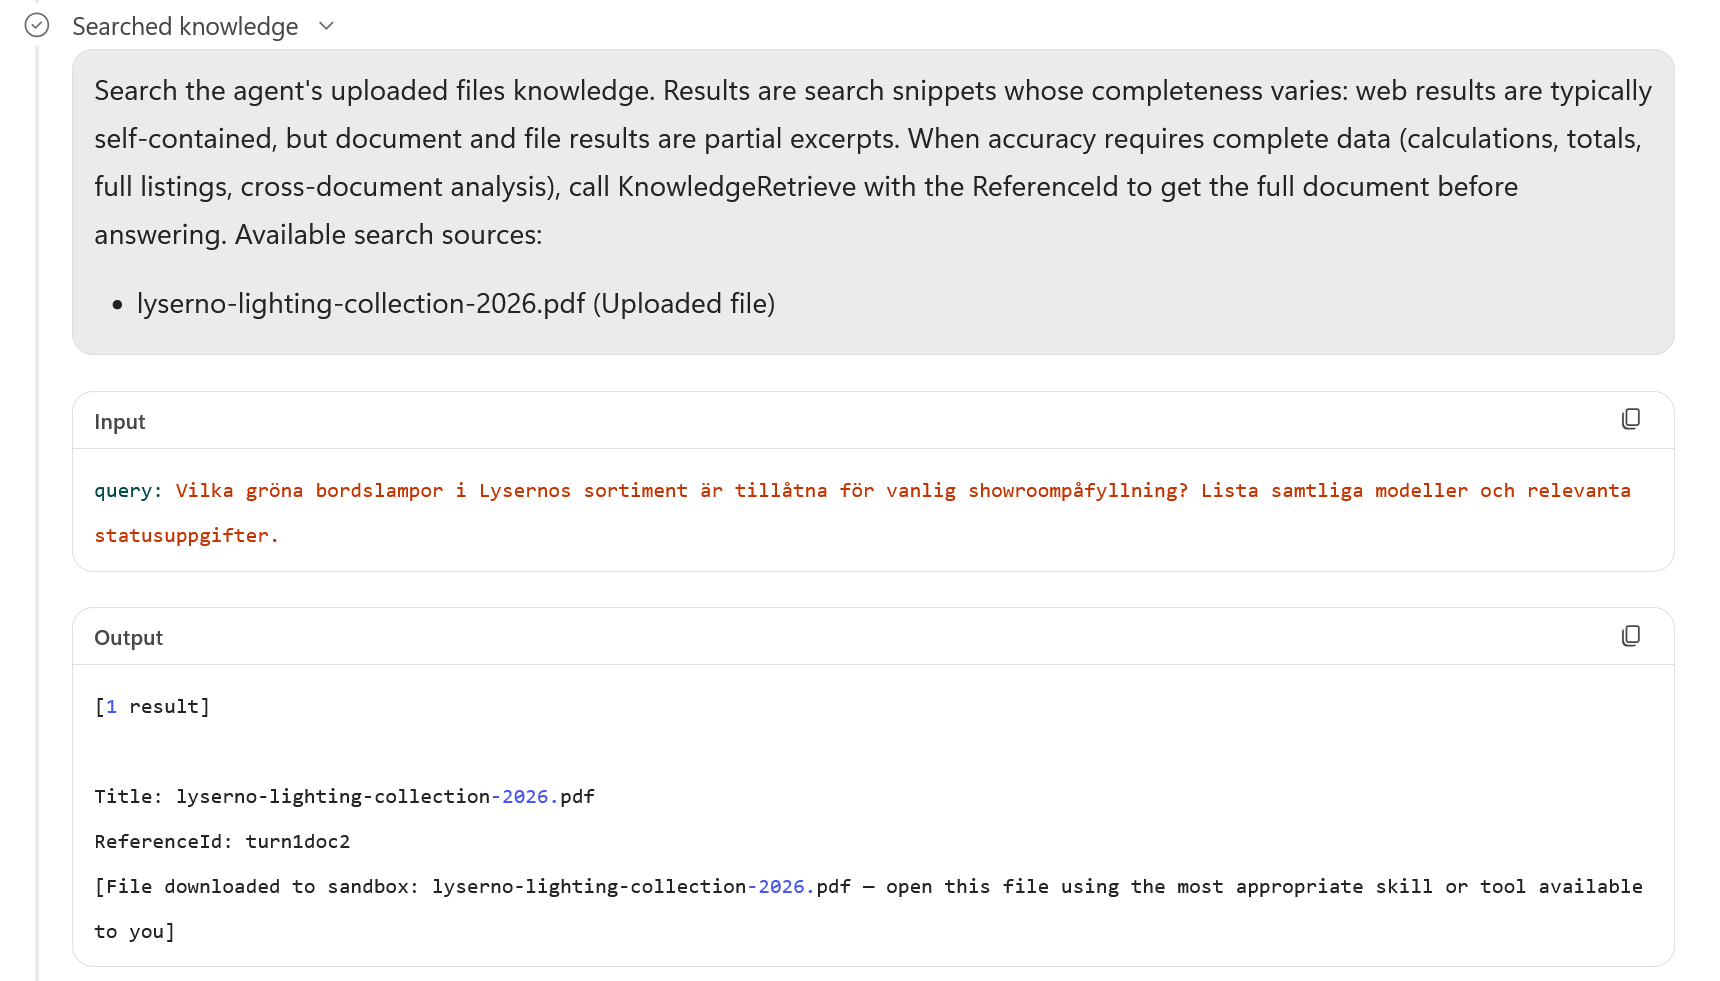Click the Title: lyserno-lighting-collection-2026.pdf line
This screenshot has width=1720, height=981.
(x=345, y=797)
